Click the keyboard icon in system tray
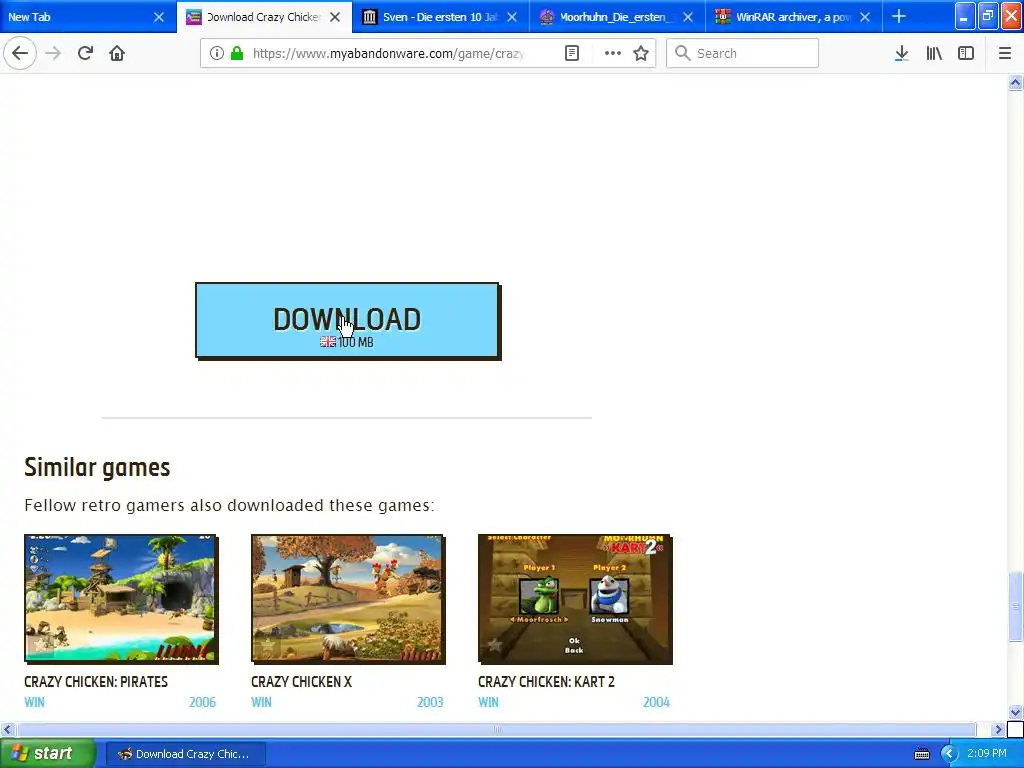Viewport: 1024px width, 768px height. pyautogui.click(x=921, y=754)
